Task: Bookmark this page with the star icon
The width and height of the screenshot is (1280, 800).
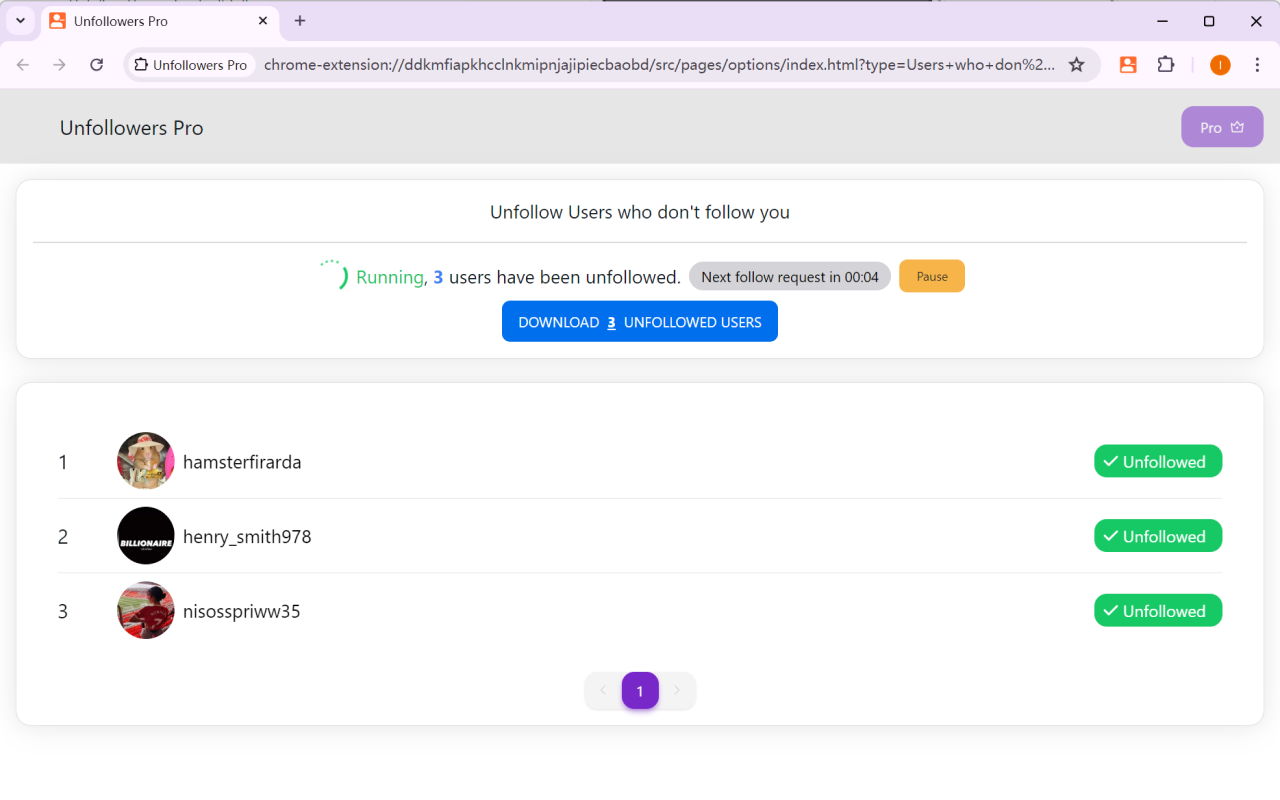Action: click(x=1076, y=65)
